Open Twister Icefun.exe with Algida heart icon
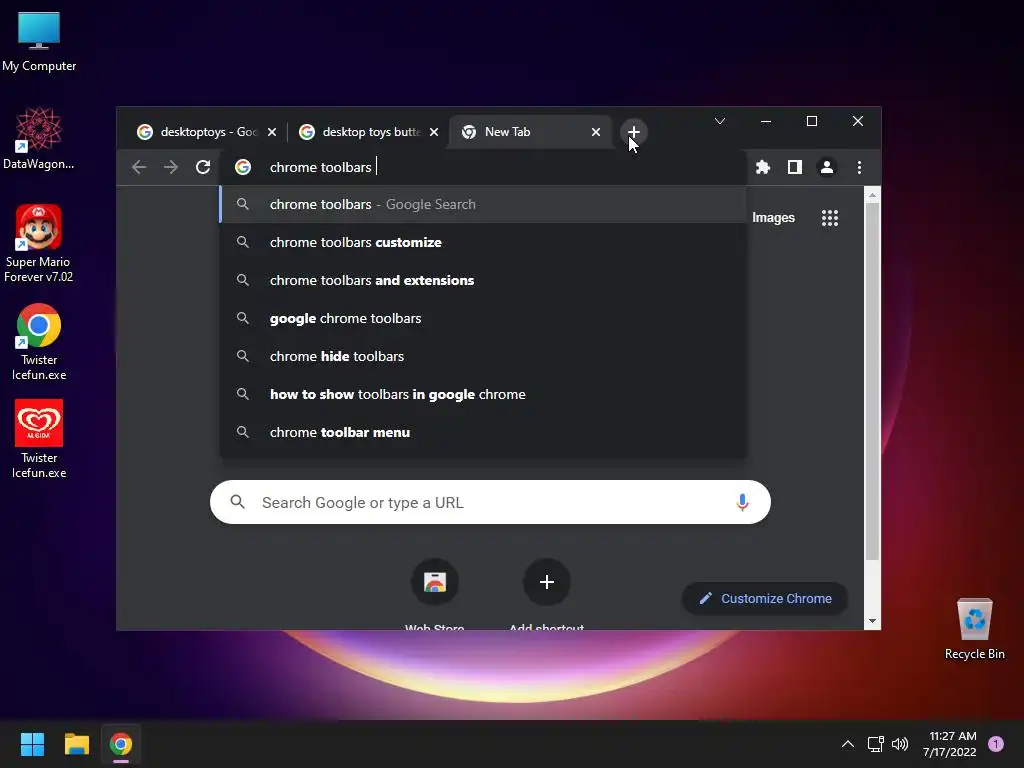This screenshot has width=1024, height=768. pyautogui.click(x=39, y=439)
